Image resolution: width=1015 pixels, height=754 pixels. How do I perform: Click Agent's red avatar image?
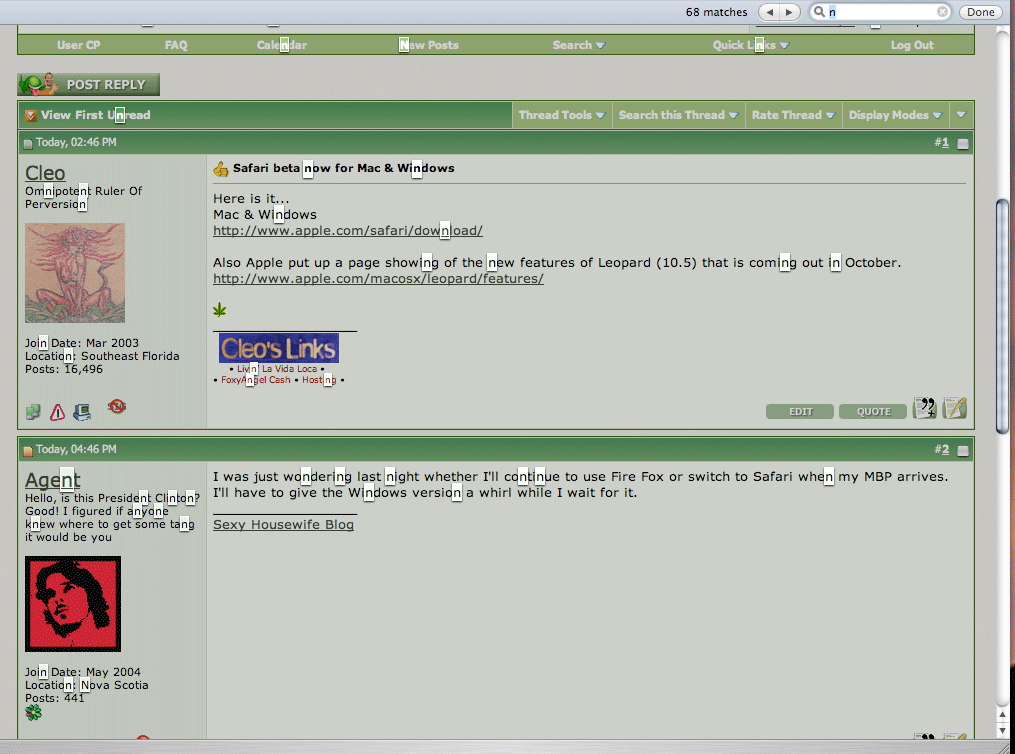tap(73, 604)
